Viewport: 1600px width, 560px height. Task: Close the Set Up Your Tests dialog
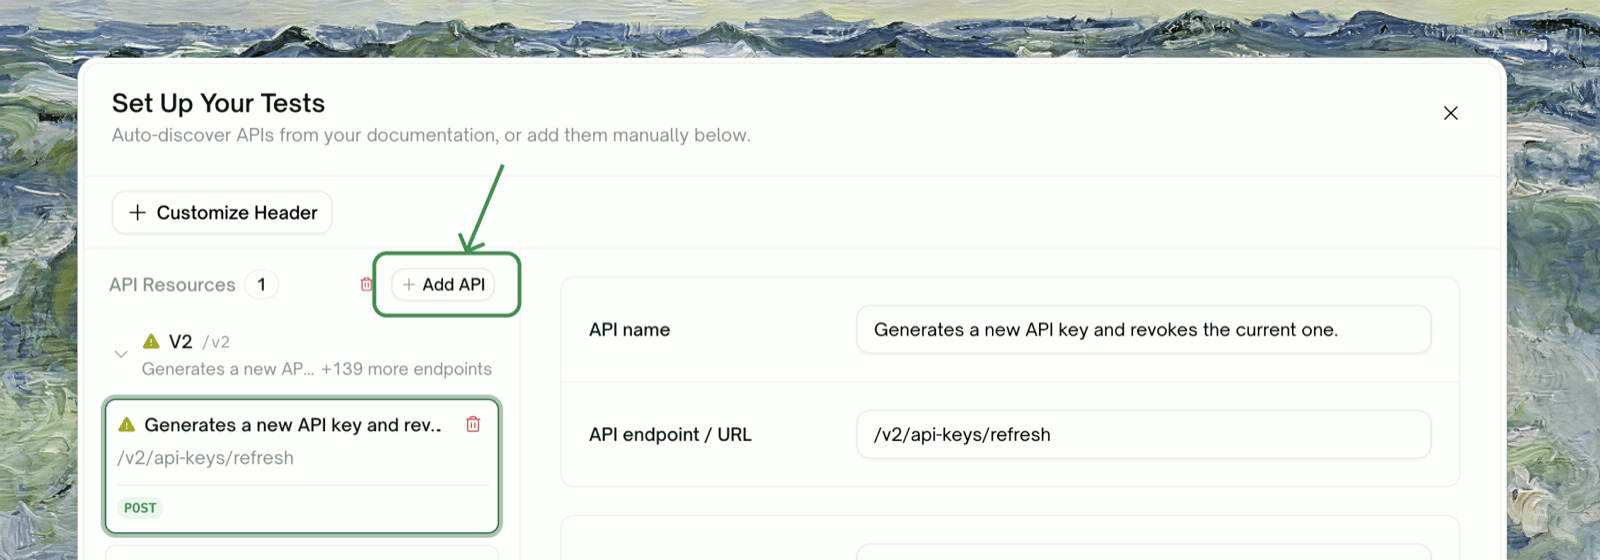point(1450,113)
